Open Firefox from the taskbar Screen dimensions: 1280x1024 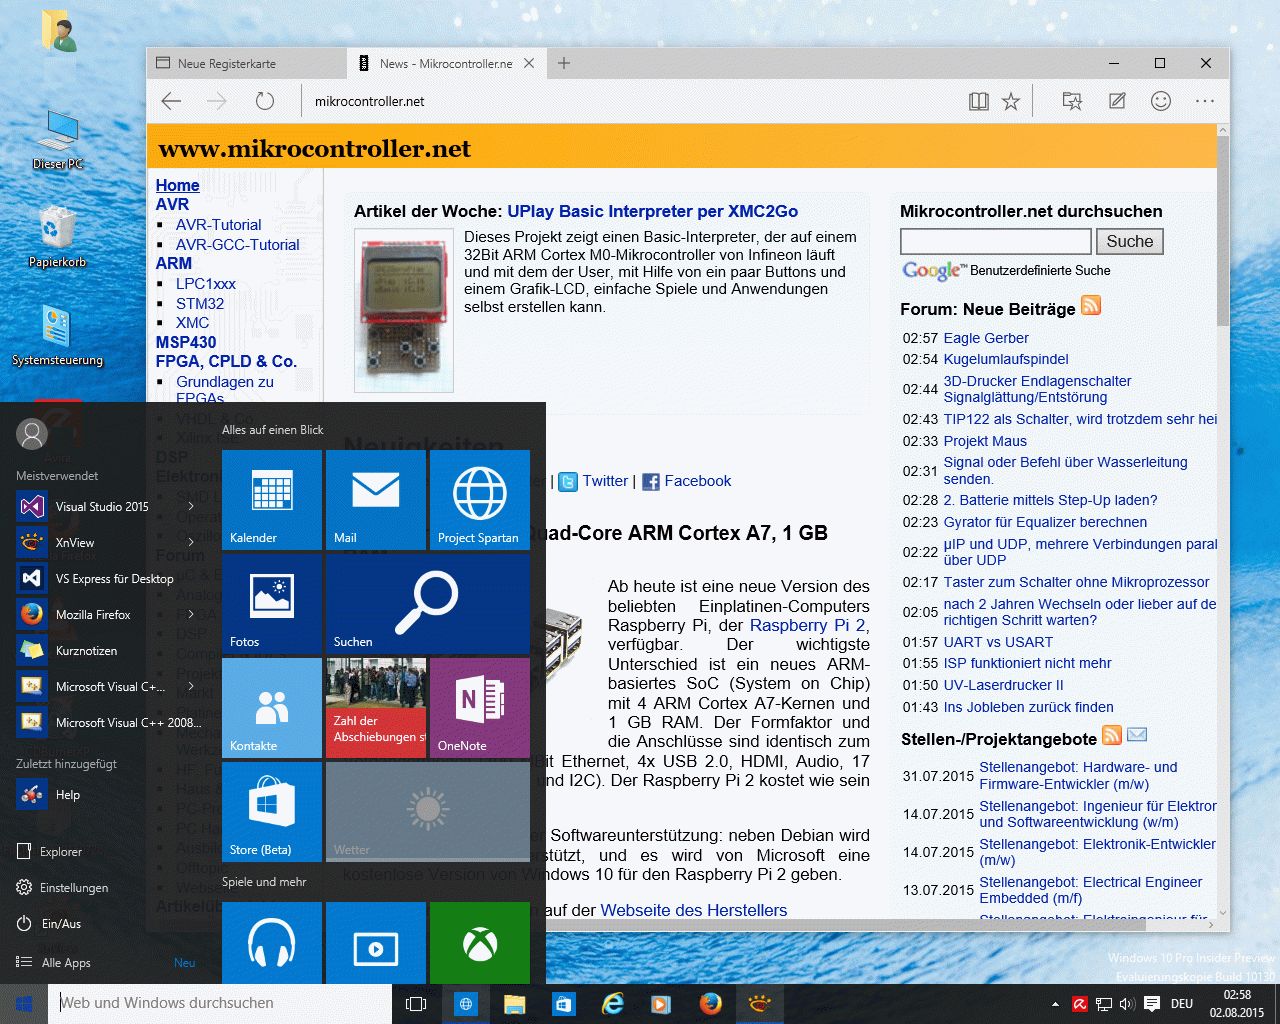point(711,1003)
